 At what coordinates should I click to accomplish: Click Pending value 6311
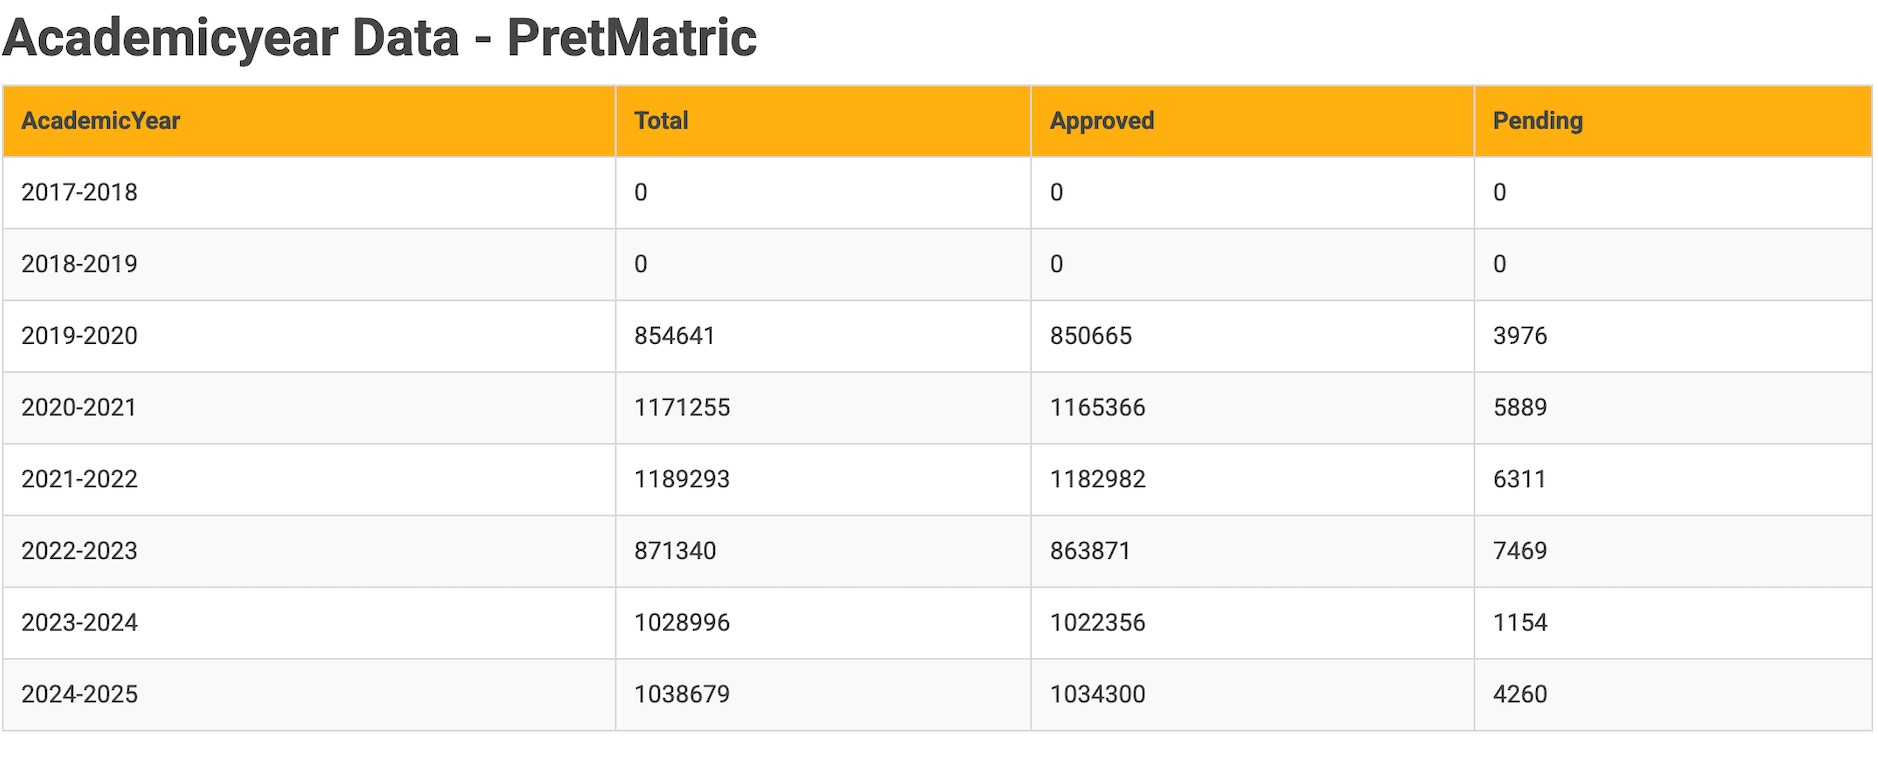point(1519,480)
